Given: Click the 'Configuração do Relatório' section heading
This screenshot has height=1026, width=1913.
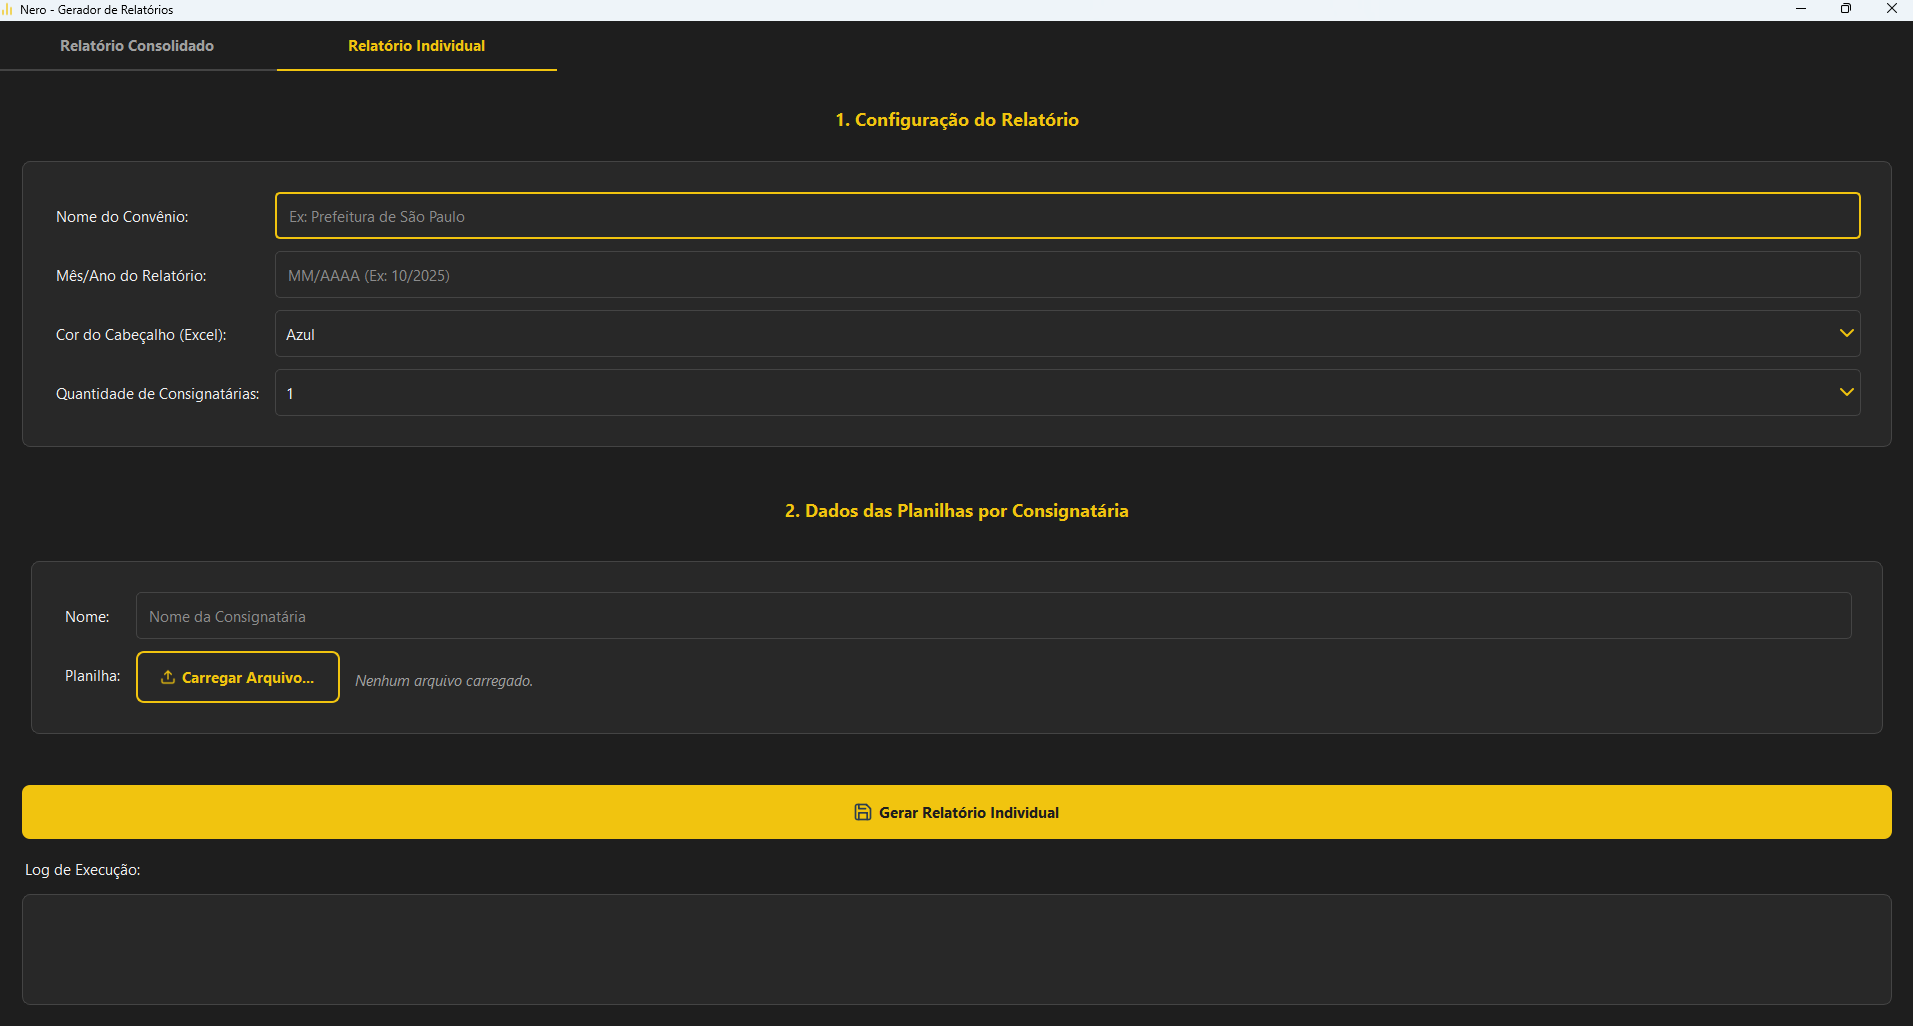Looking at the screenshot, I should (x=956, y=120).
